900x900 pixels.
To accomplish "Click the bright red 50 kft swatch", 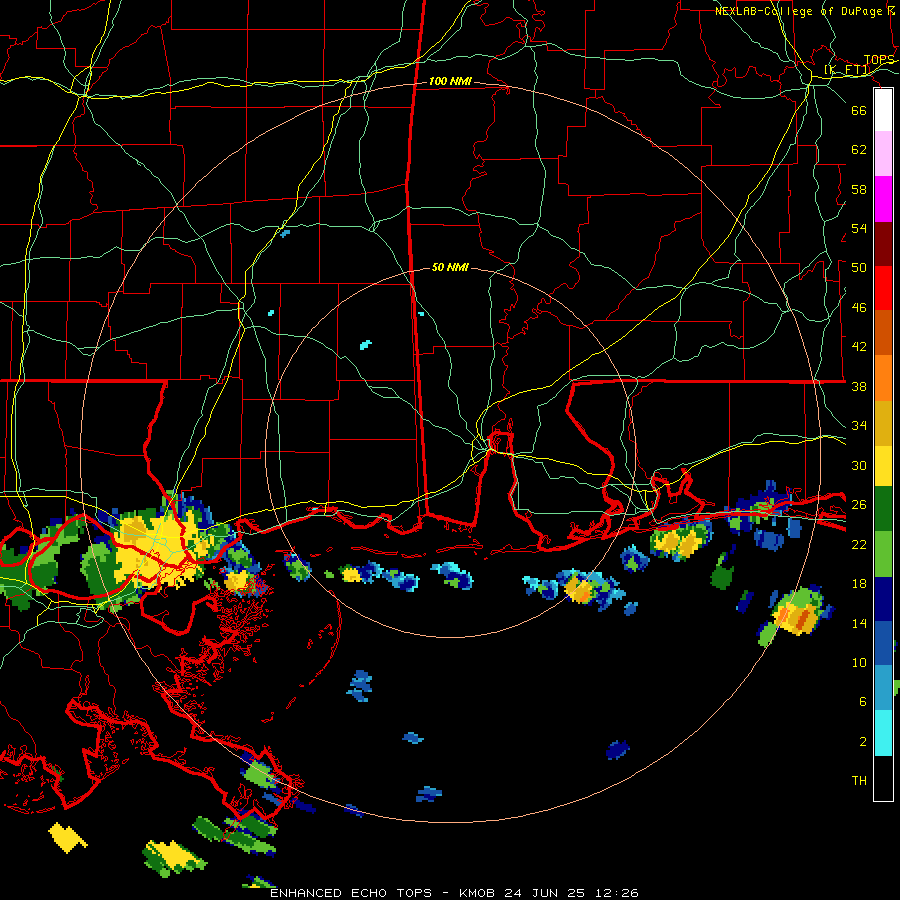I will point(883,288).
